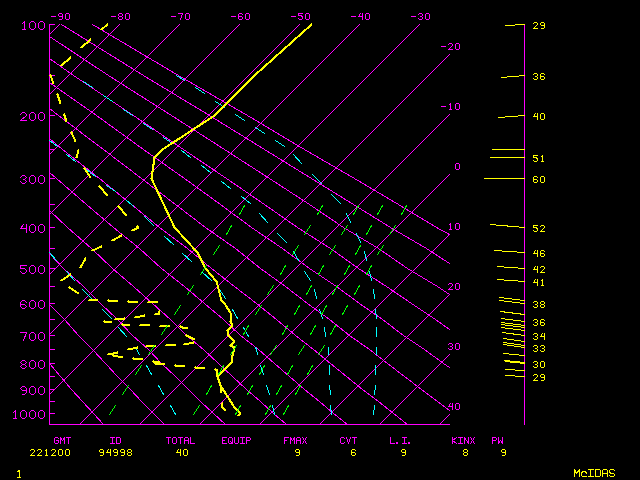Click the PW precipitable water header

pos(498,440)
